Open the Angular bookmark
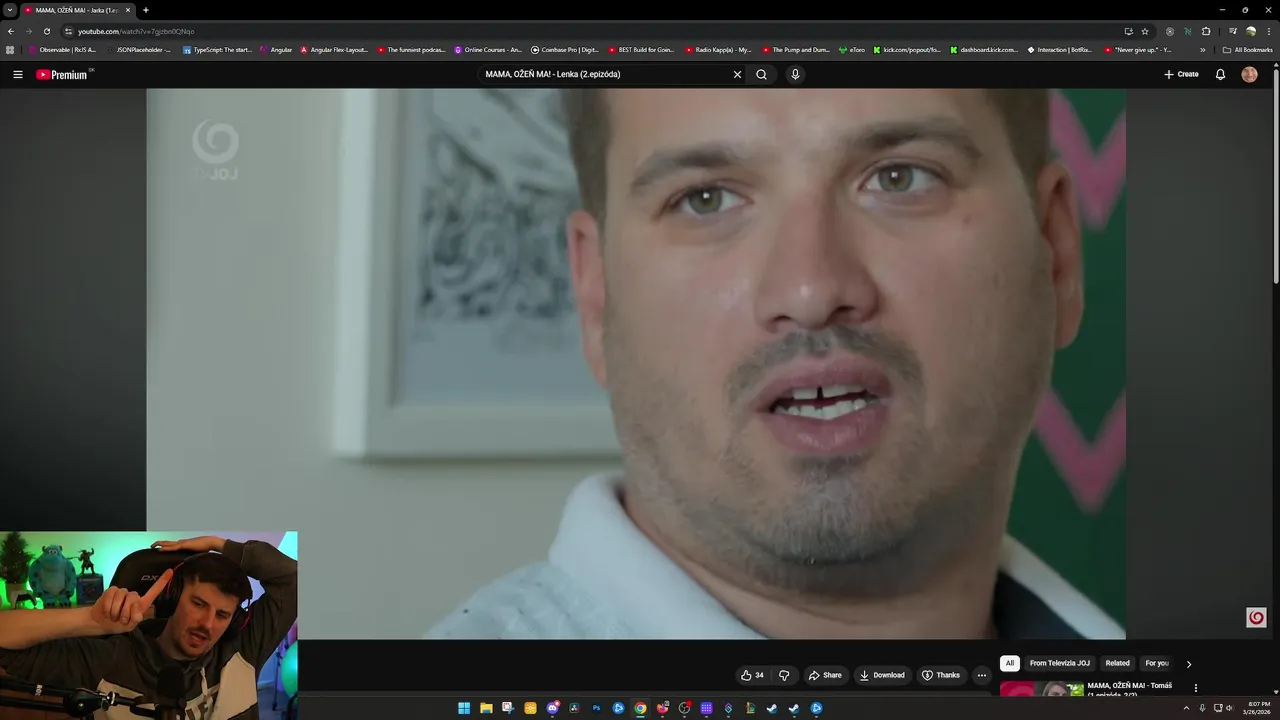The image size is (1280, 720). tap(276, 49)
